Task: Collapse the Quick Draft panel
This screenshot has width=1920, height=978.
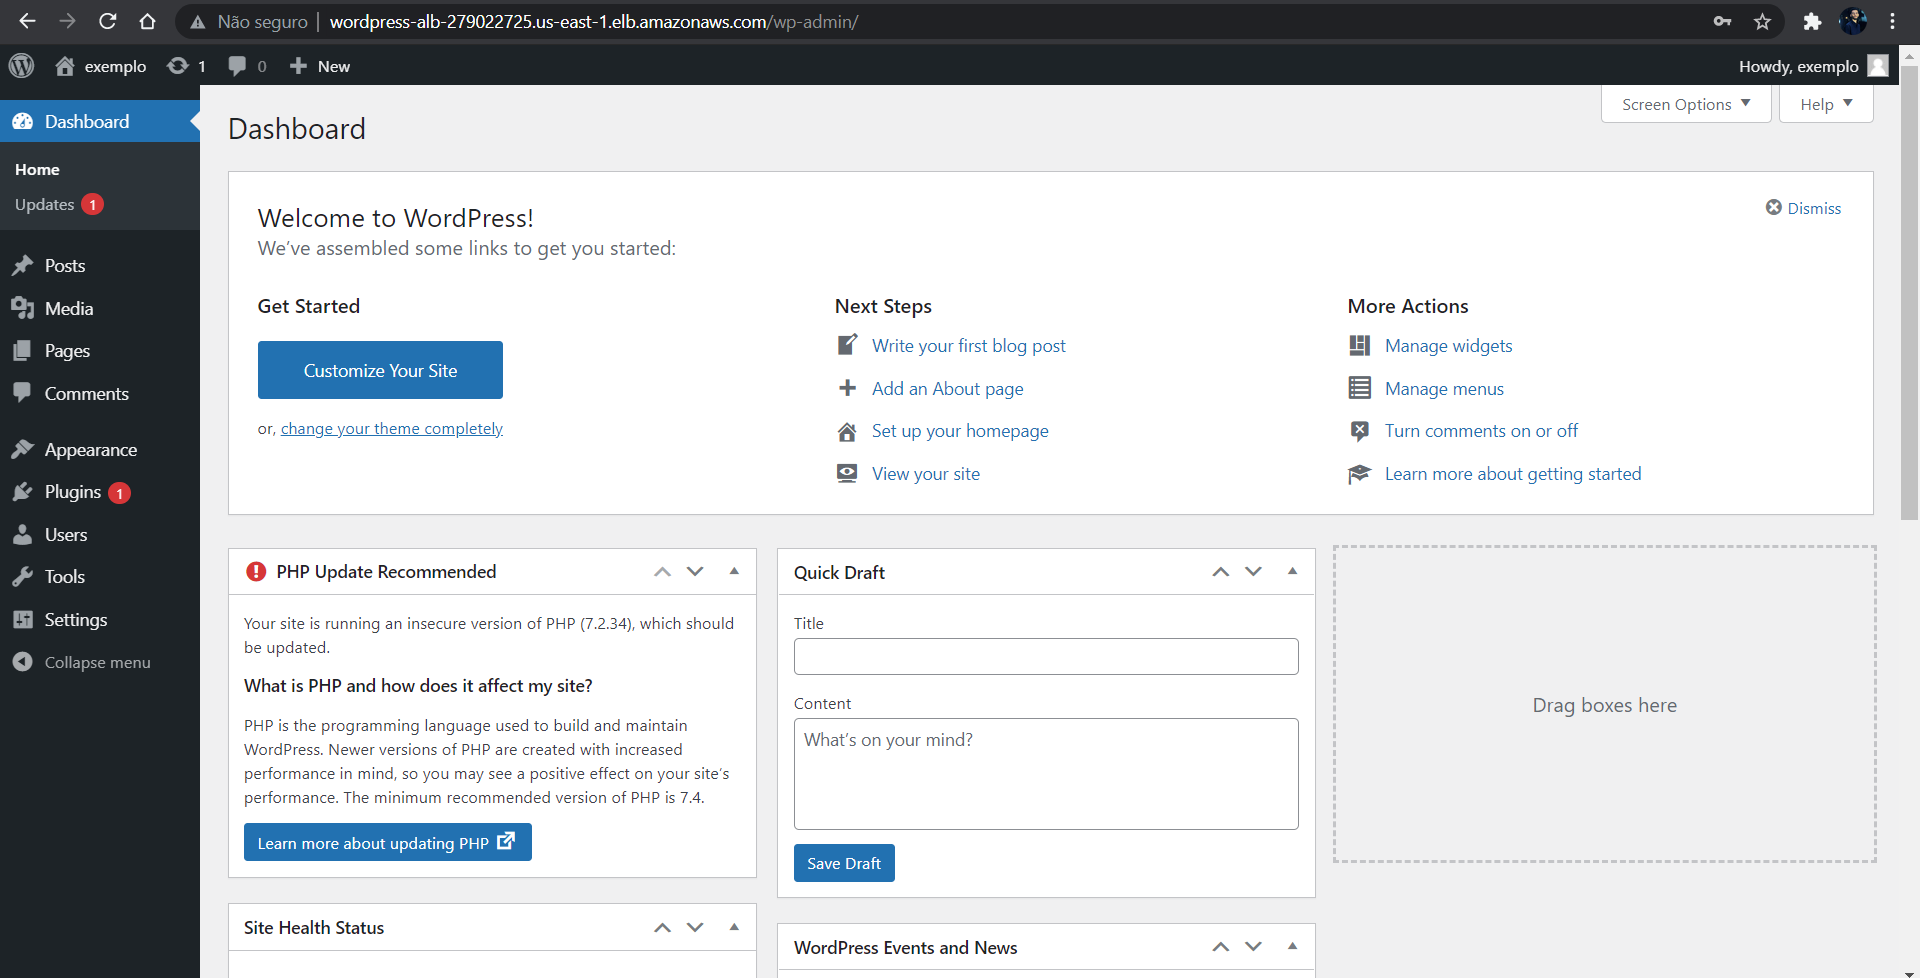Action: 1292,571
